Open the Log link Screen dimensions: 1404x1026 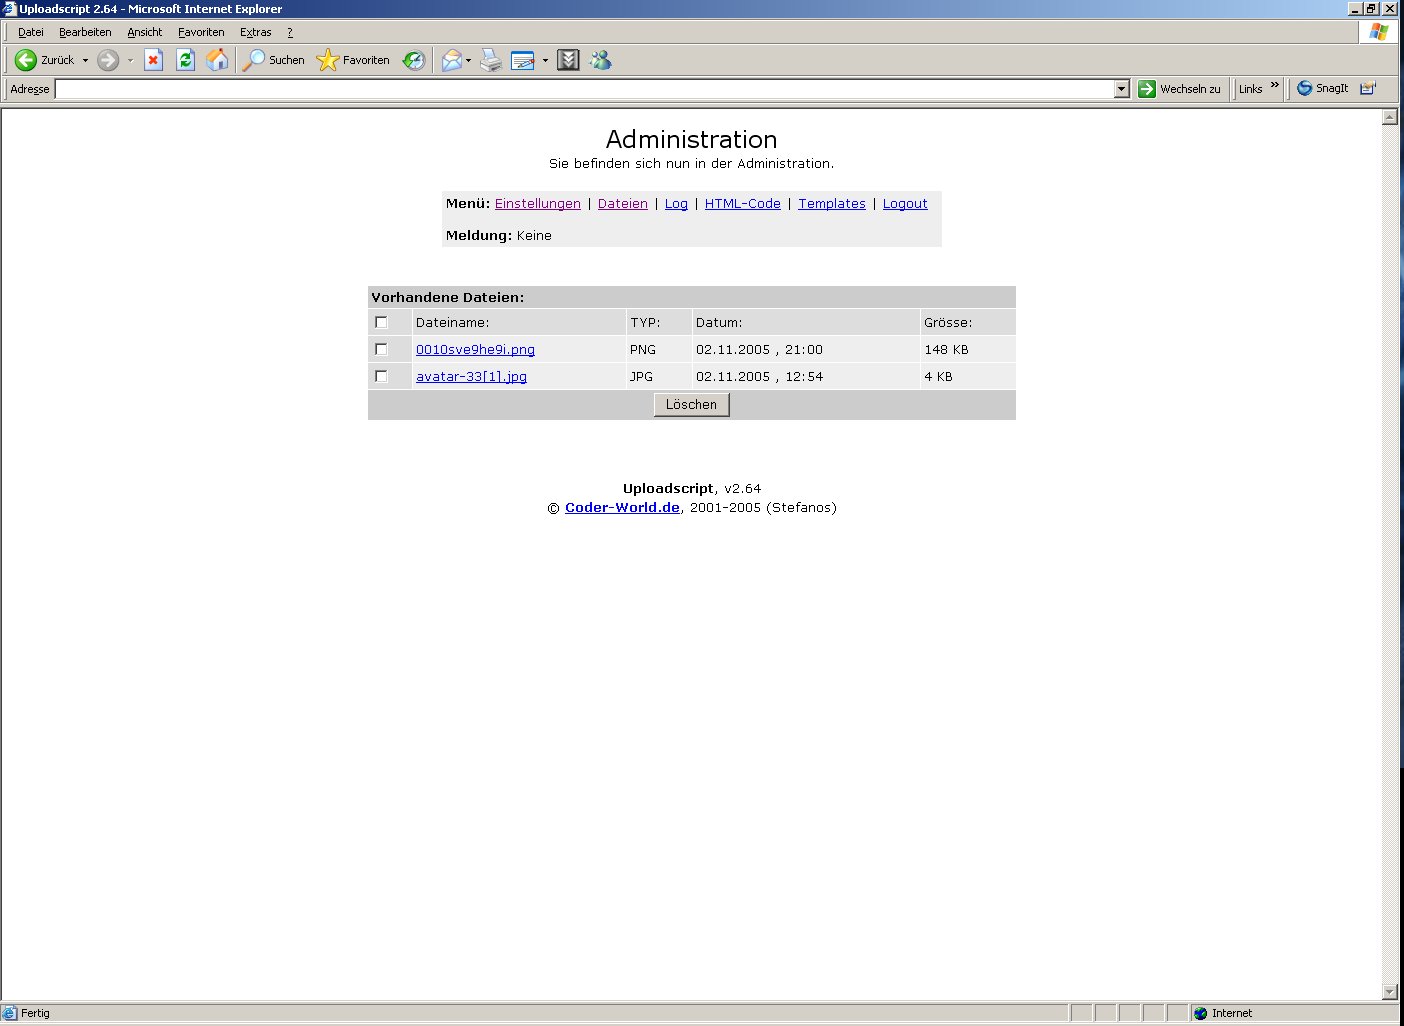click(676, 203)
